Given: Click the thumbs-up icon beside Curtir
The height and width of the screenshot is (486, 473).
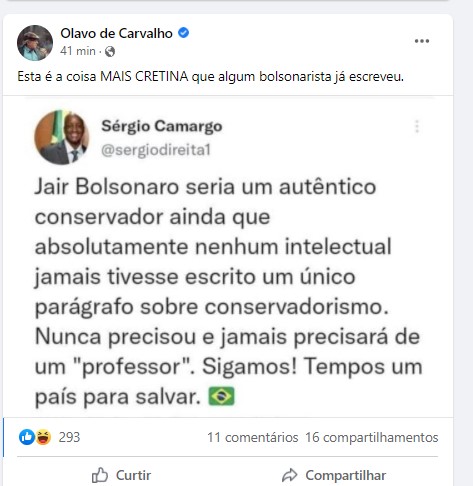Looking at the screenshot, I should 100,475.
